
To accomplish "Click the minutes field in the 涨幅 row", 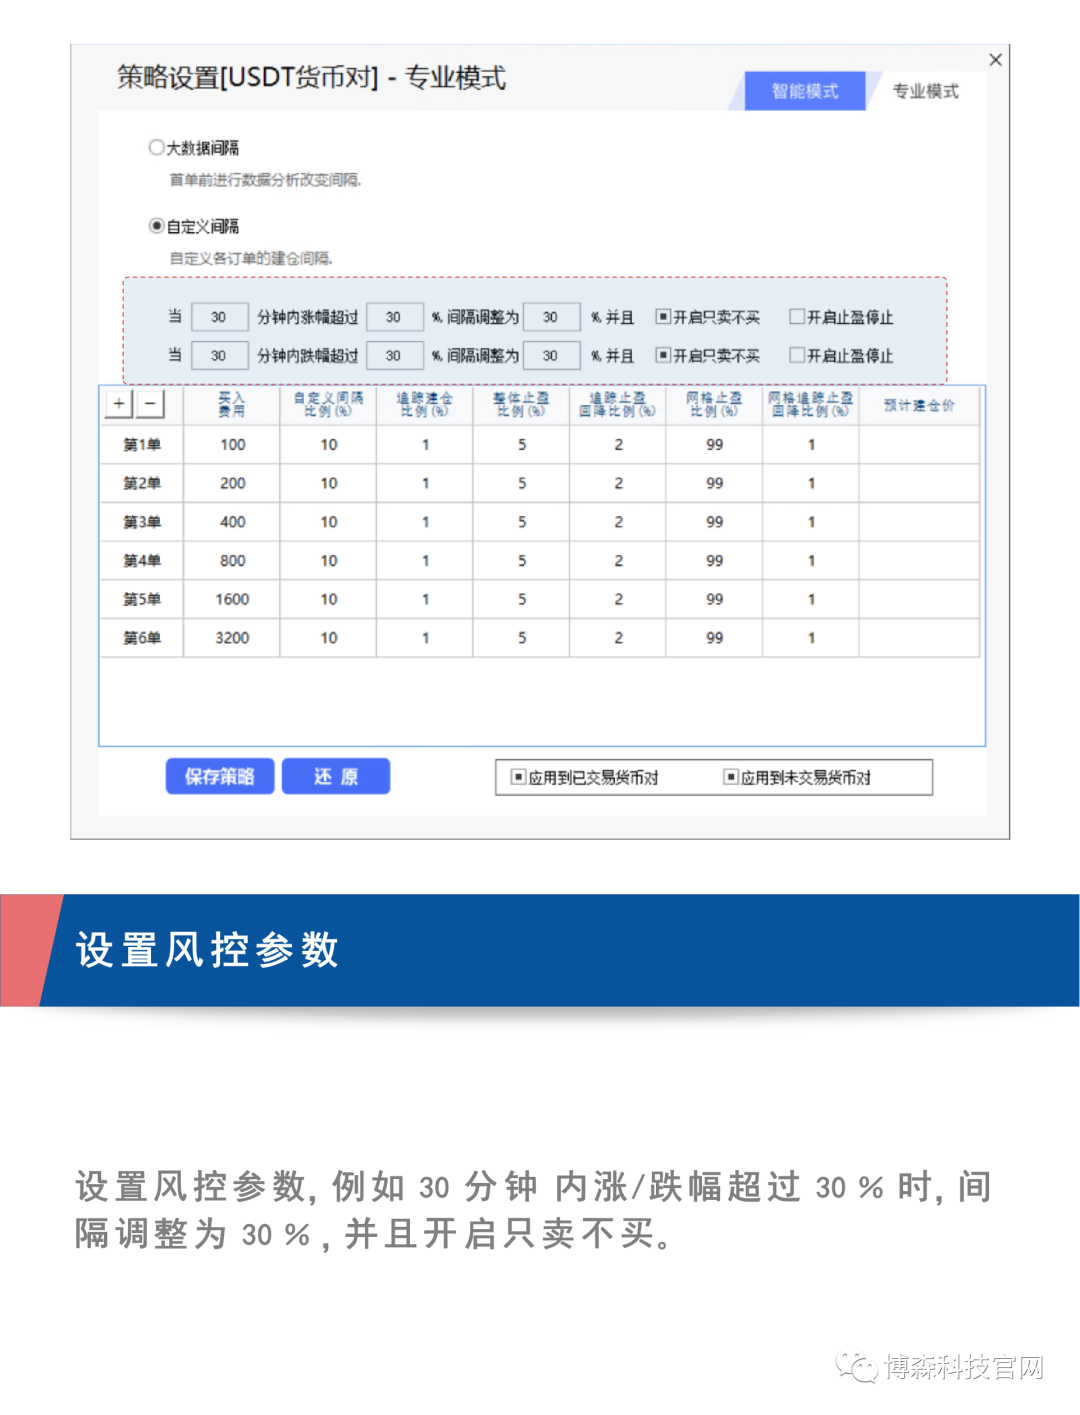I will [219, 317].
